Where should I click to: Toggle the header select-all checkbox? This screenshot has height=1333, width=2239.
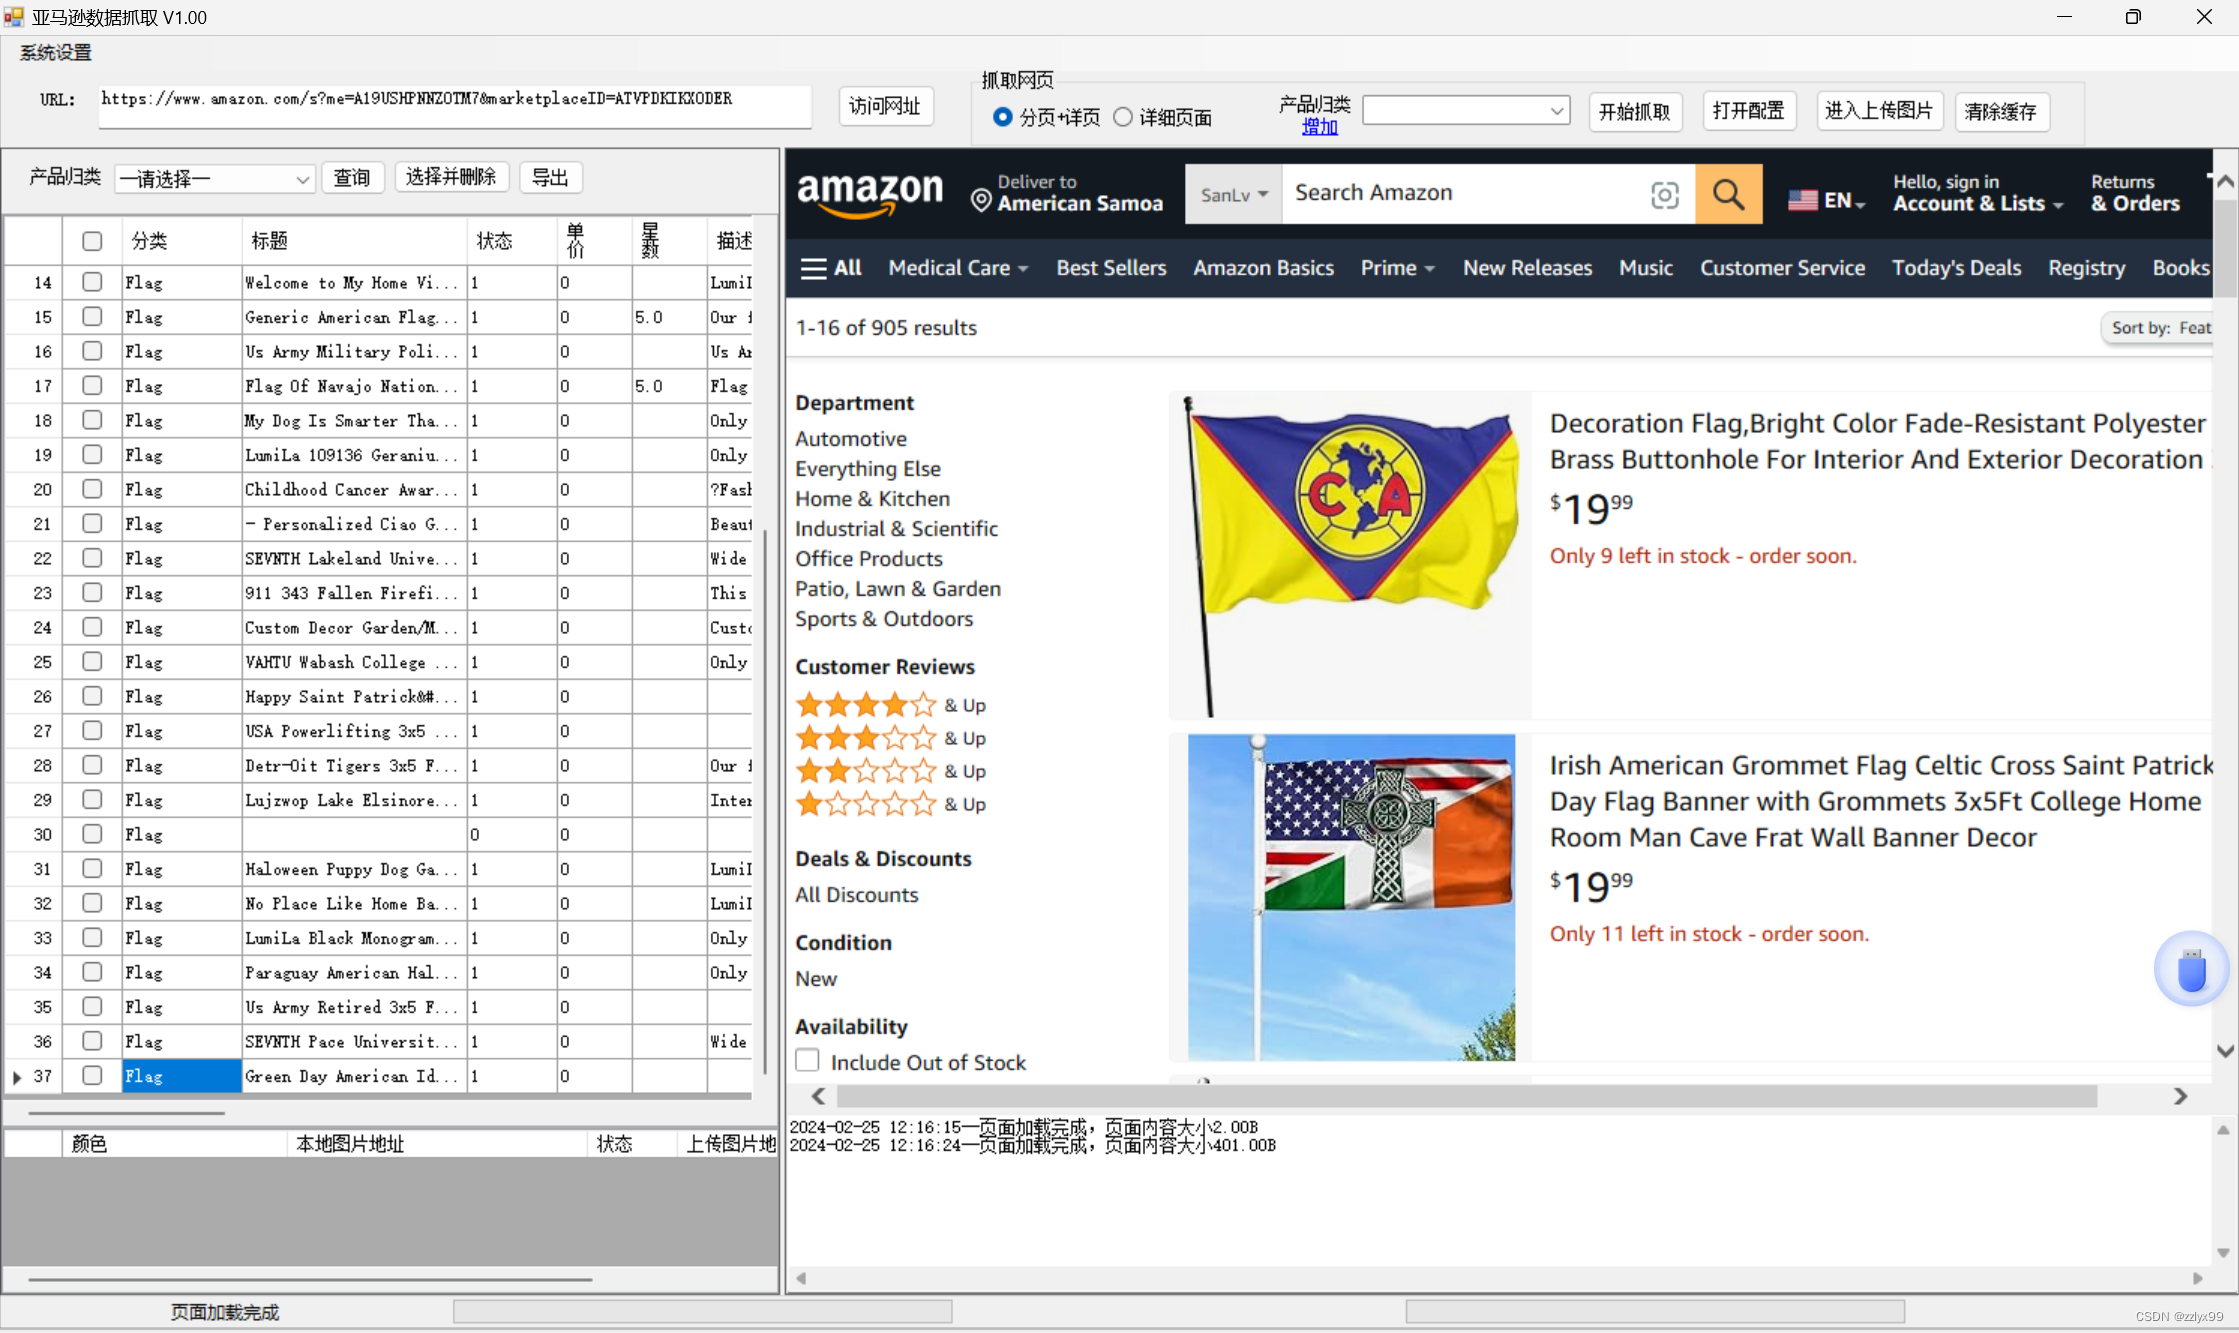tap(92, 240)
